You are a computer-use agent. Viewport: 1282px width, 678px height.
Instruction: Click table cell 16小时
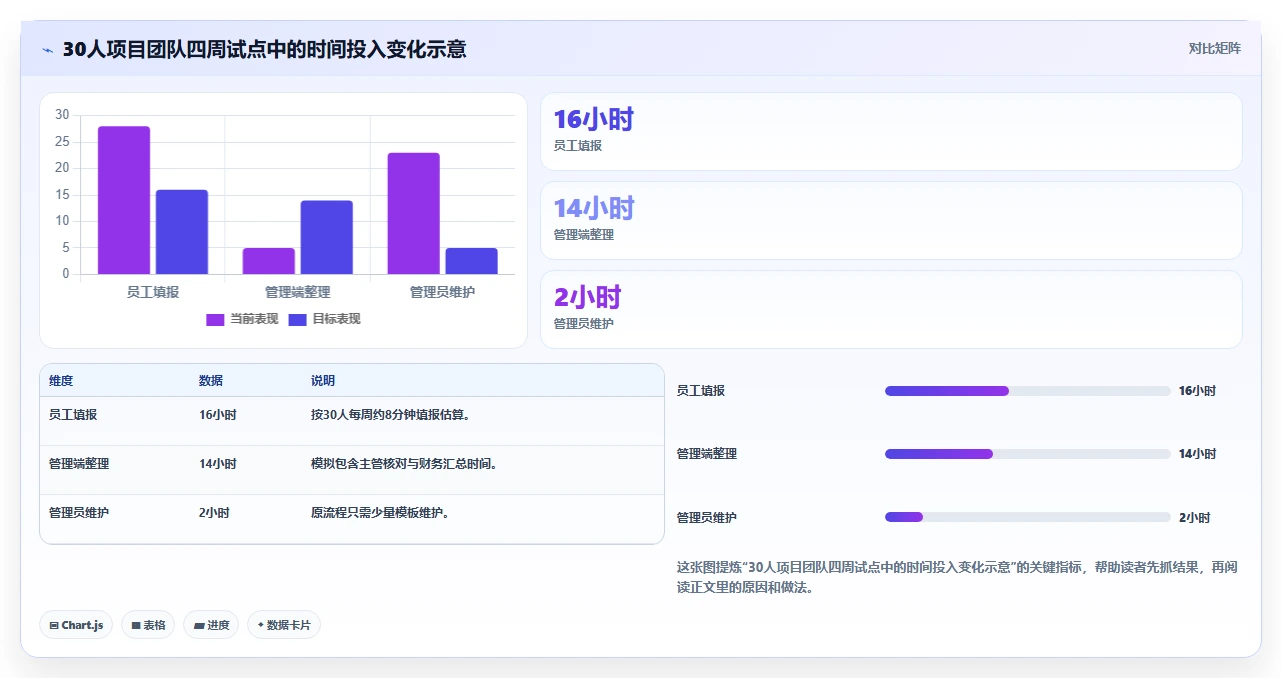(218, 414)
